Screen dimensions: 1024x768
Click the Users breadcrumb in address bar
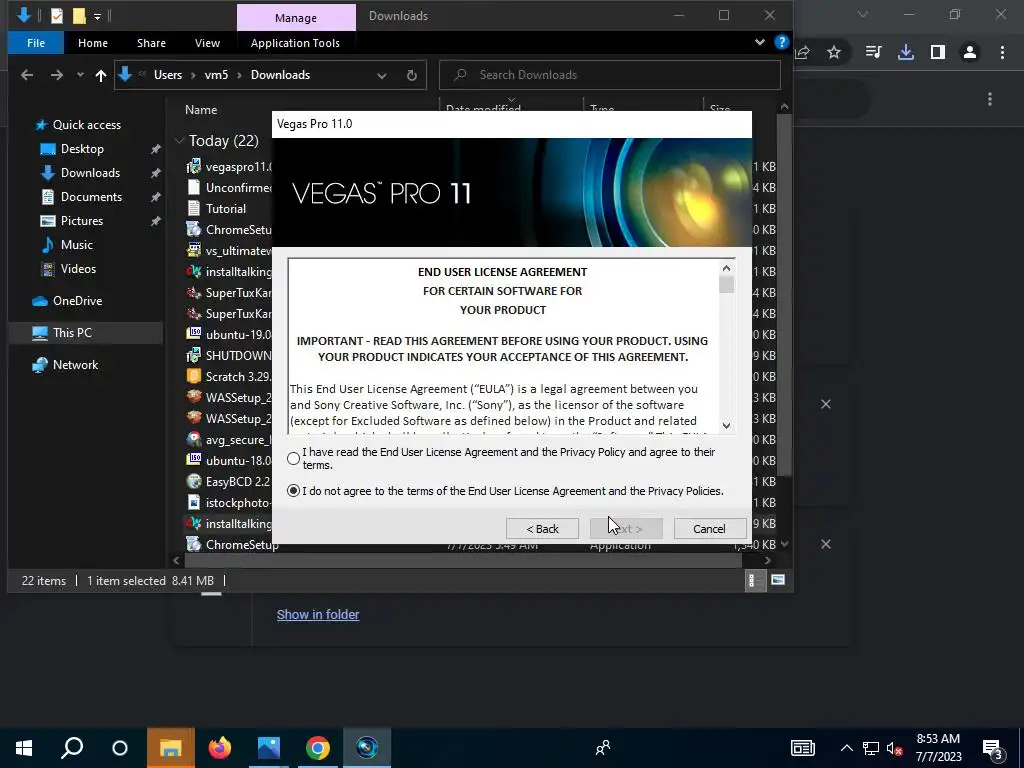pos(168,74)
